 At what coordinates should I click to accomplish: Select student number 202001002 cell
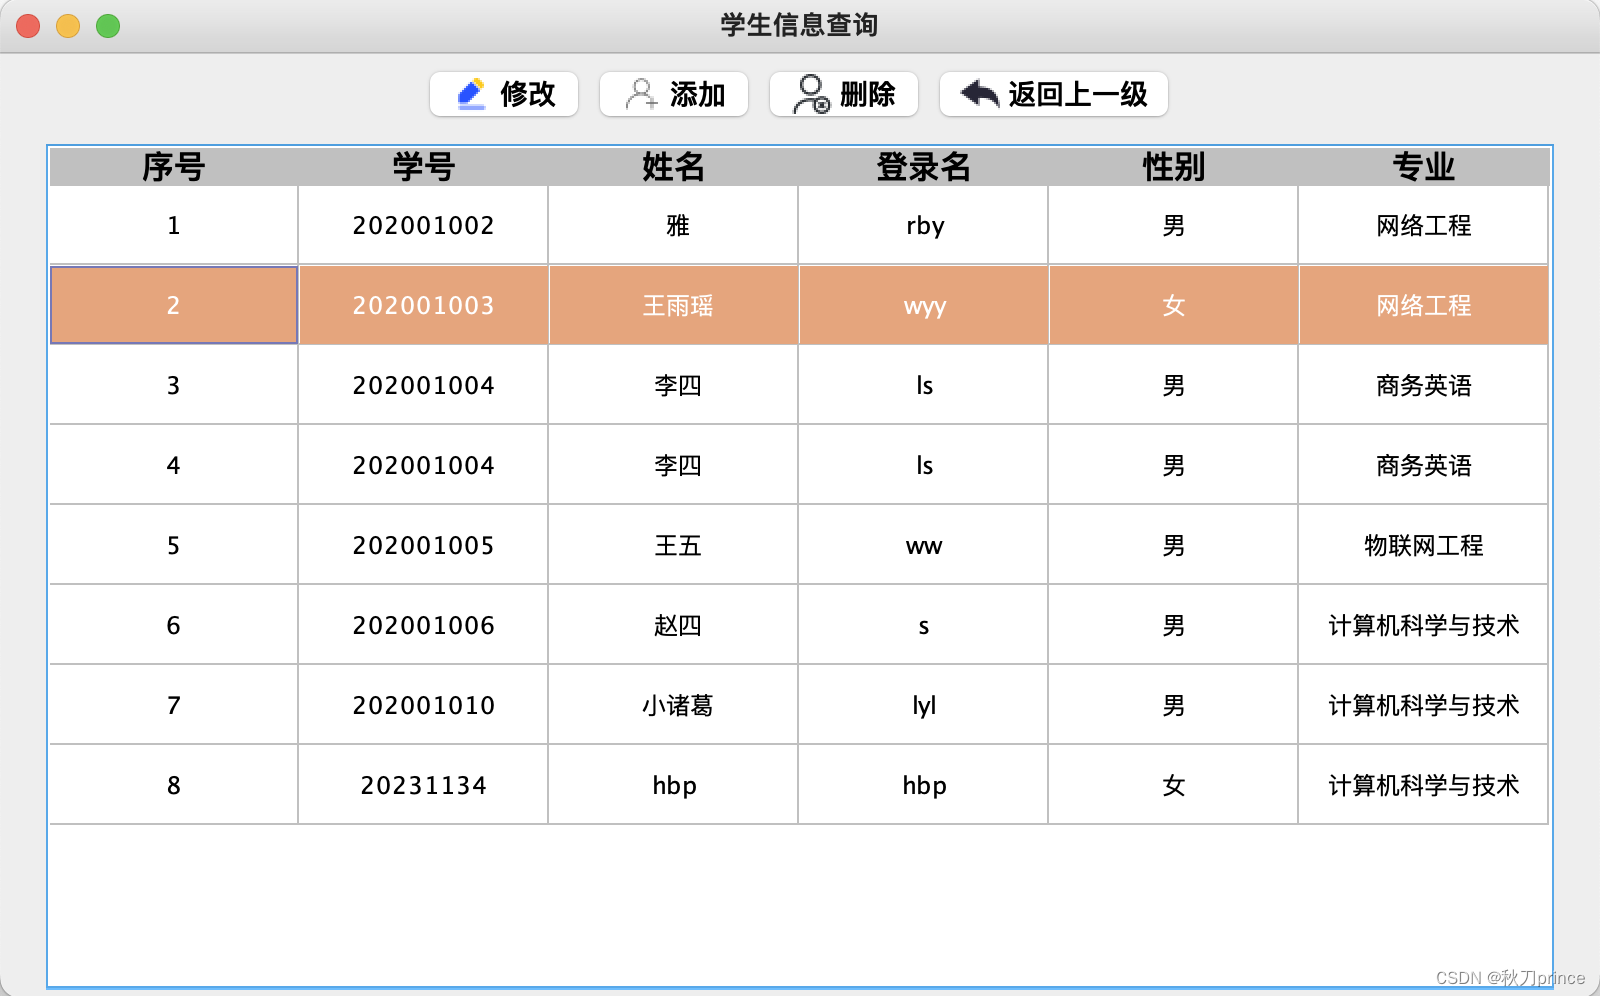424,225
